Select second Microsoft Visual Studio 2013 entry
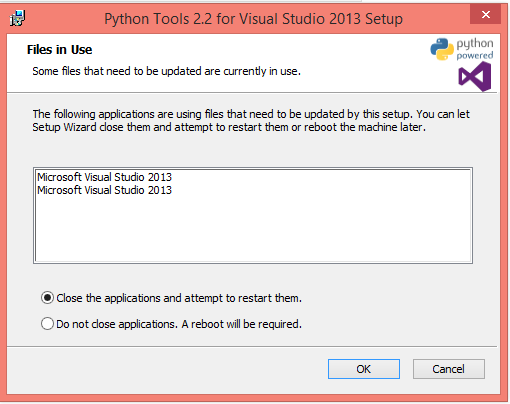This screenshot has height=404, width=510. point(104,190)
